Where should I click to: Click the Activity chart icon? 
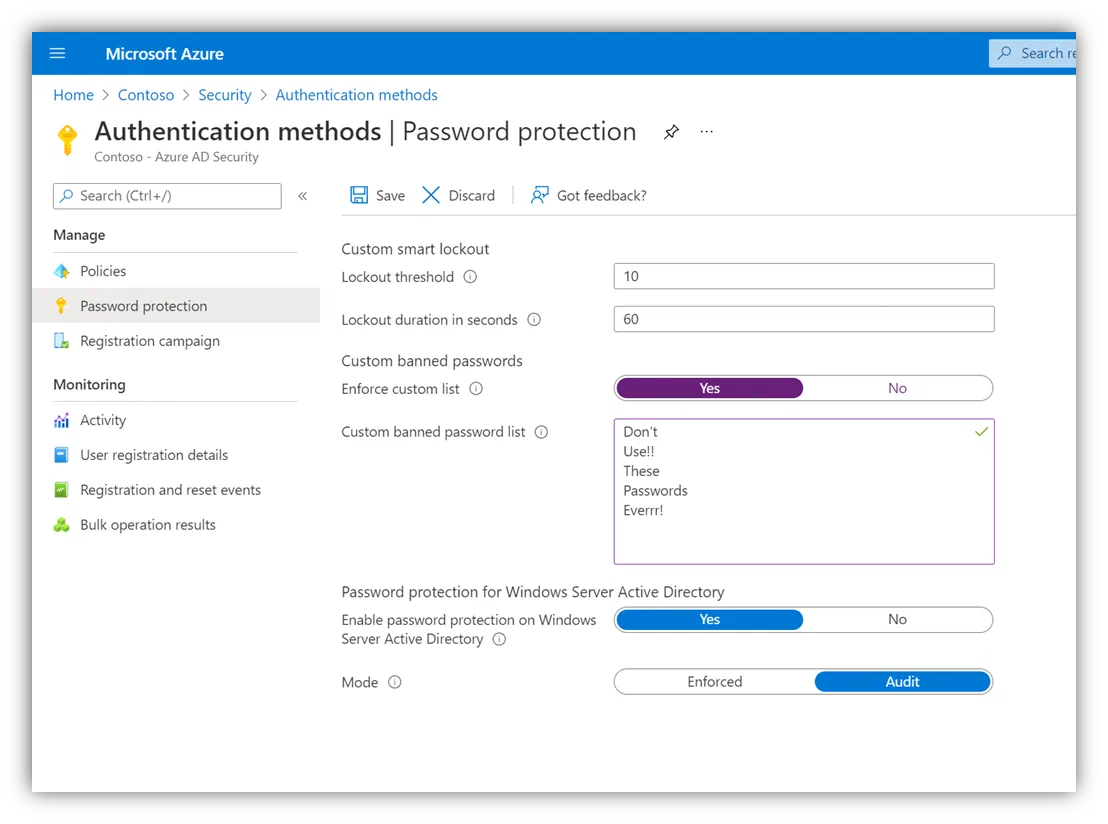[x=61, y=420]
